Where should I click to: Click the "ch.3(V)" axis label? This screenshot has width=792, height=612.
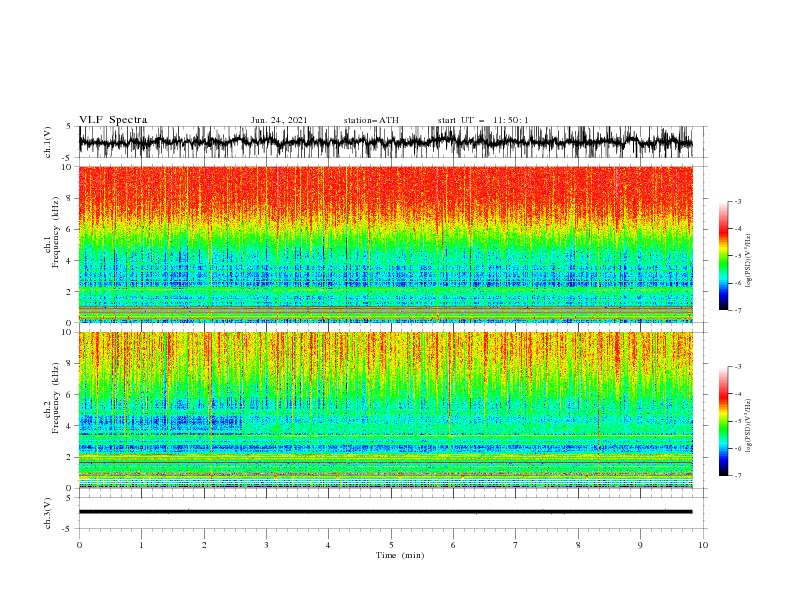(x=48, y=513)
